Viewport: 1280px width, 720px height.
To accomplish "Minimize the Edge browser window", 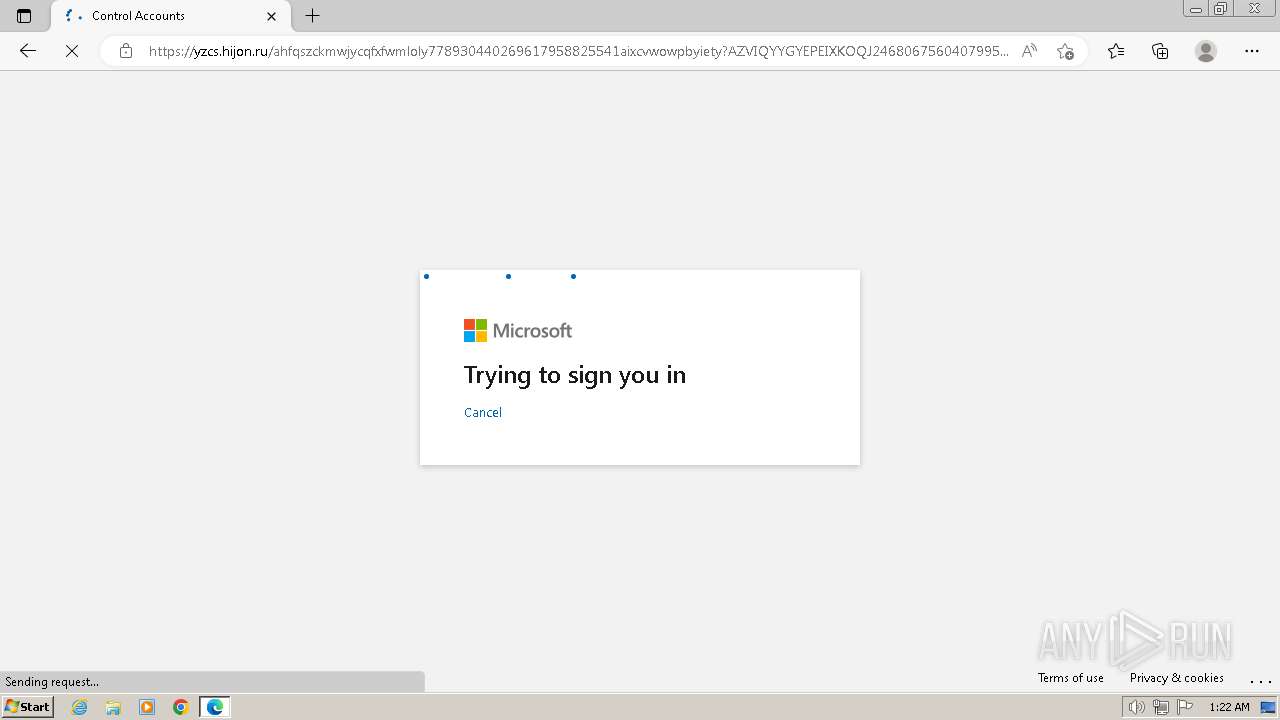I will pyautogui.click(x=1196, y=8).
